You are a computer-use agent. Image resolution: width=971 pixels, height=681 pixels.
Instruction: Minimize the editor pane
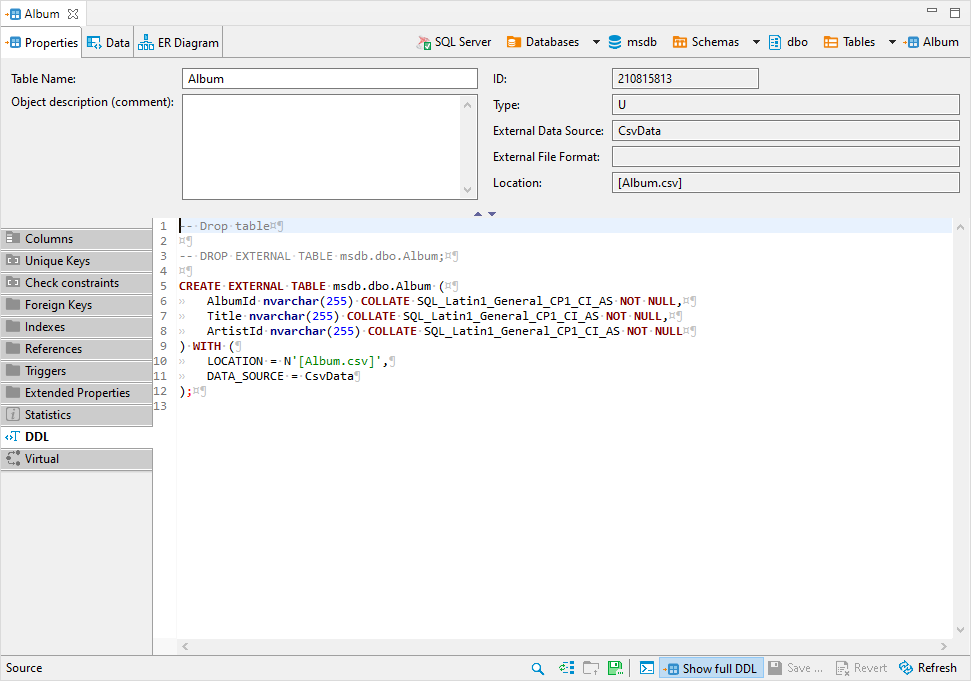click(932, 11)
